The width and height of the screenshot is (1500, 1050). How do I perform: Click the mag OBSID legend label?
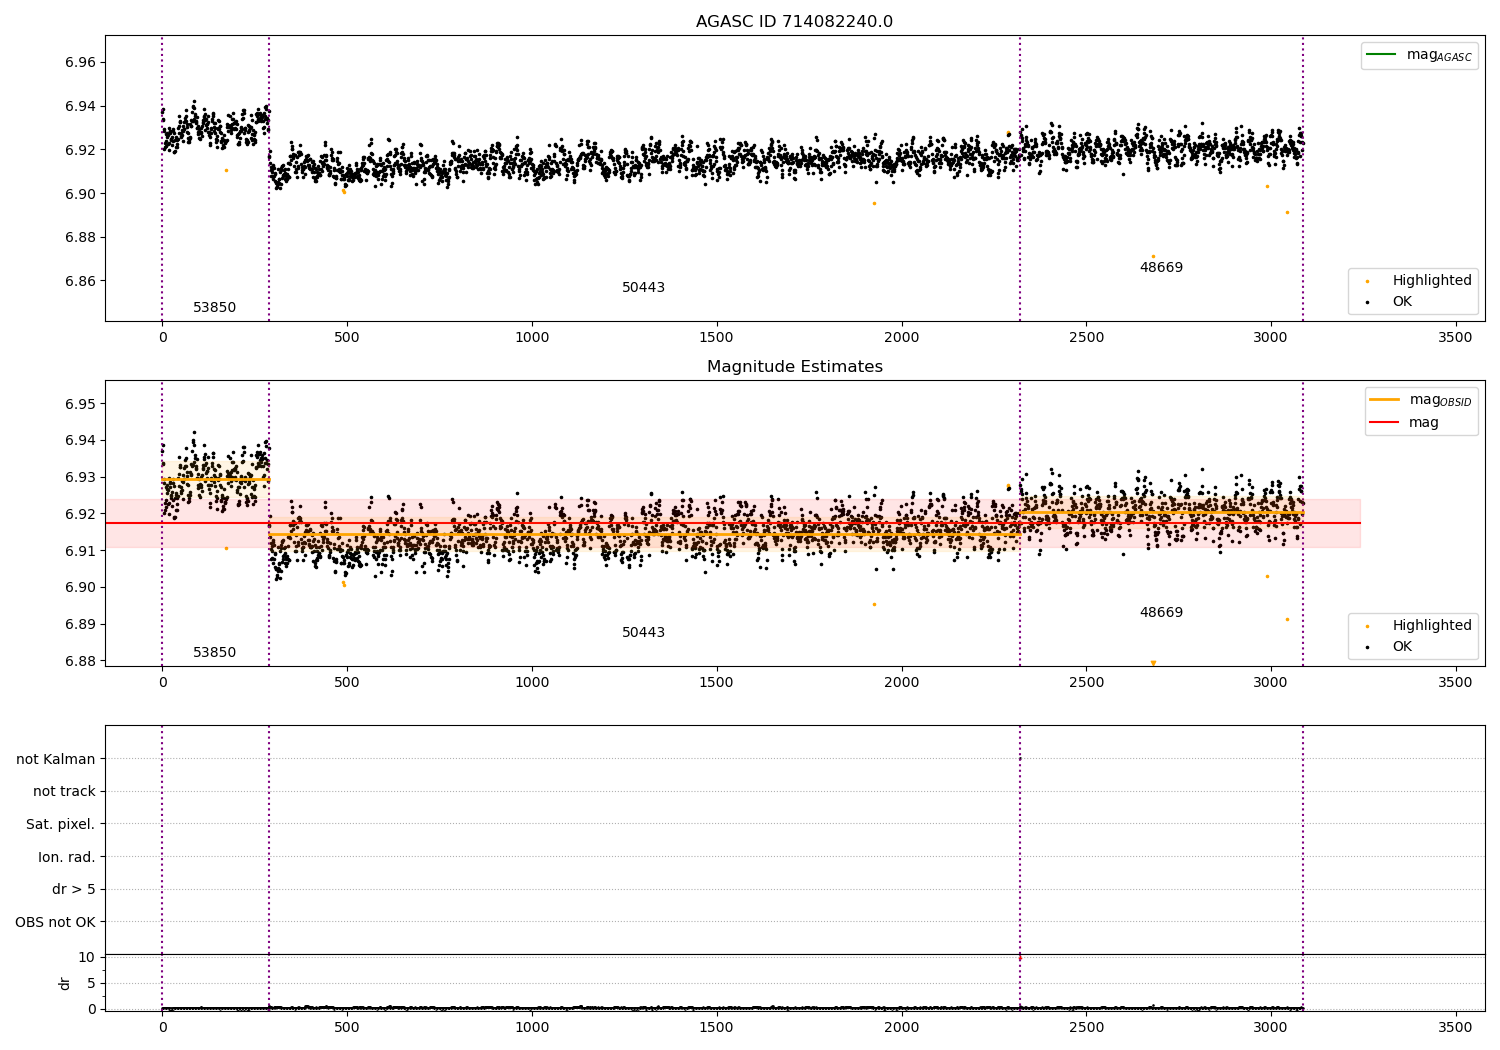(1440, 400)
